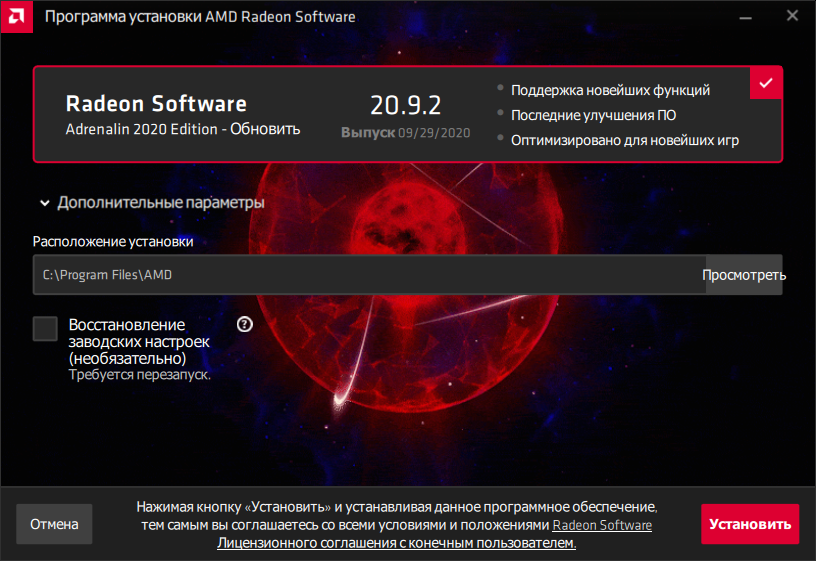816x561 pixels.
Task: Close the AMD Radeon Software installer
Action: (x=792, y=16)
